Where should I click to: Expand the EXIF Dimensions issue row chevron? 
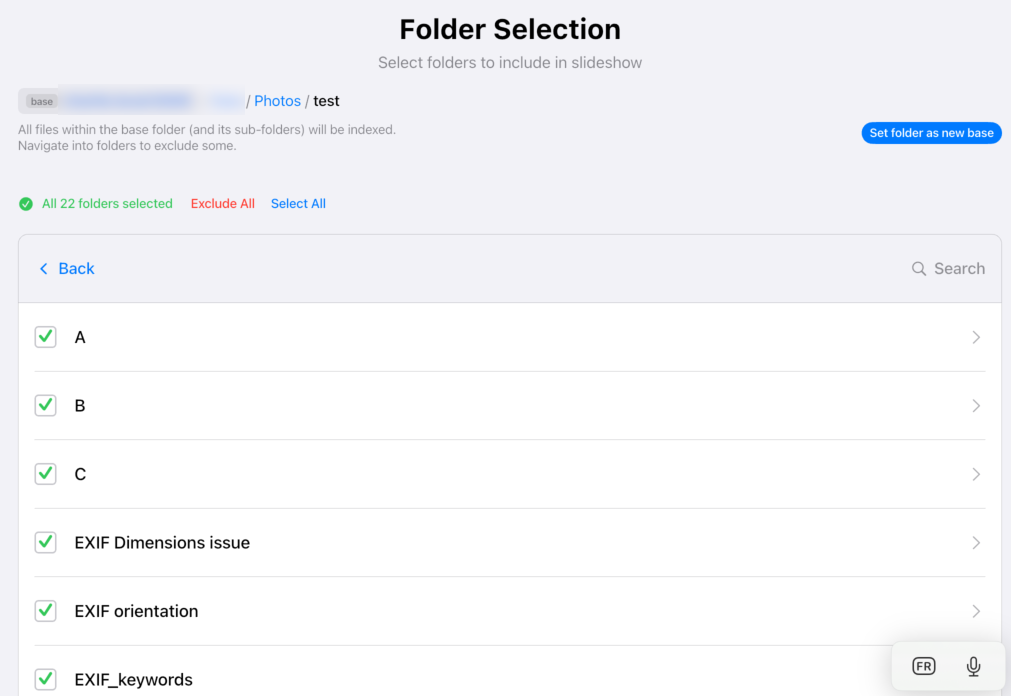[x=976, y=542]
